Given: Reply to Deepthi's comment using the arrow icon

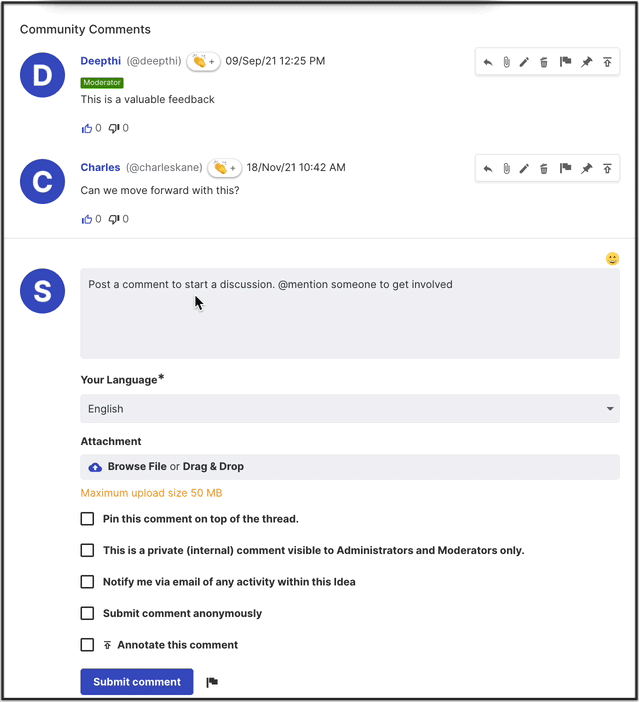Looking at the screenshot, I should point(488,62).
